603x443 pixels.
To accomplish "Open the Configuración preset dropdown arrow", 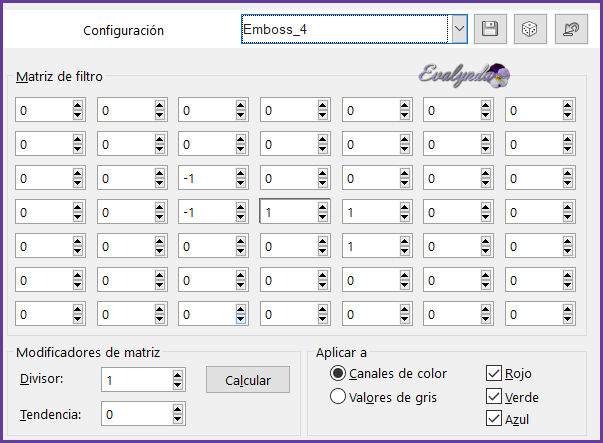I will pyautogui.click(x=459, y=29).
